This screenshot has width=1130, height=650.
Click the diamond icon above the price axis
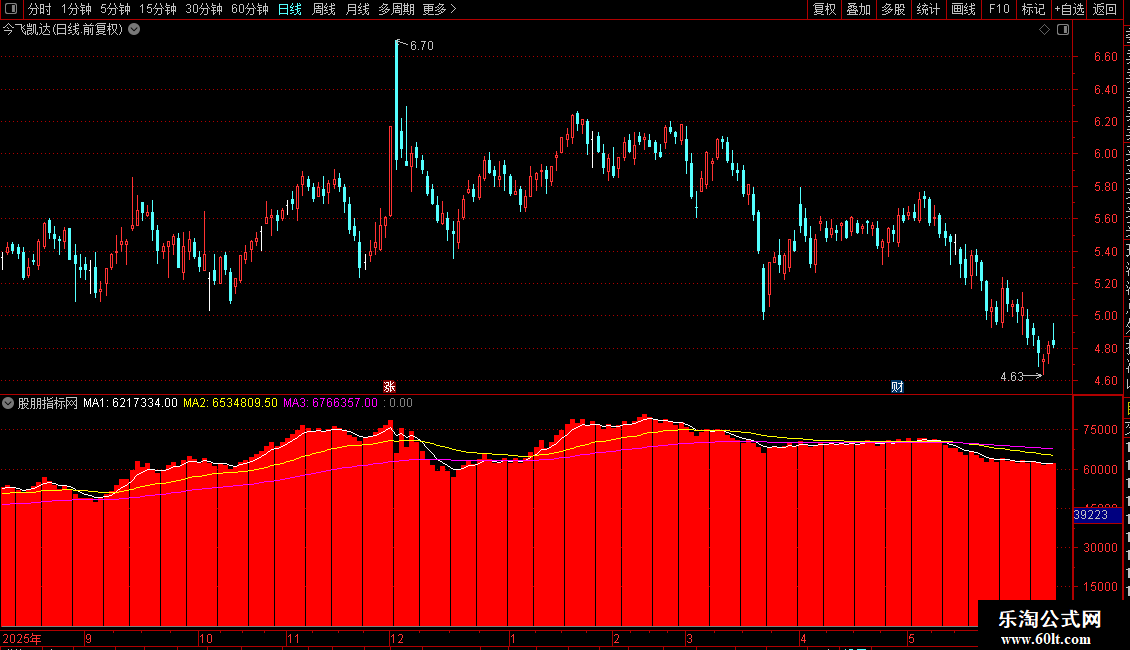click(1044, 30)
